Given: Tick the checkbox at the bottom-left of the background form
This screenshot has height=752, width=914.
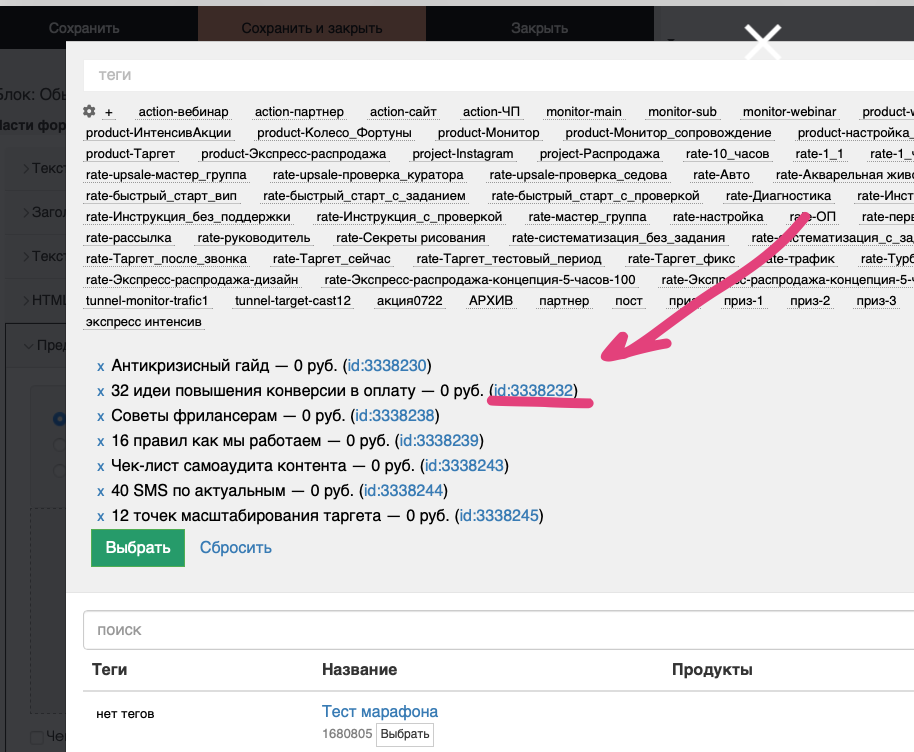Looking at the screenshot, I should 37,737.
